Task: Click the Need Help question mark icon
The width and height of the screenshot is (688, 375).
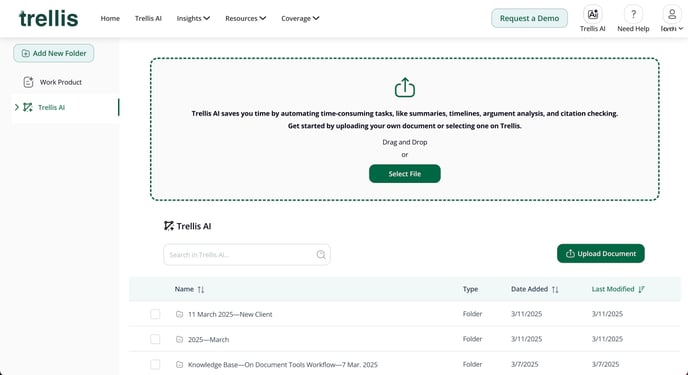Action: pyautogui.click(x=633, y=14)
